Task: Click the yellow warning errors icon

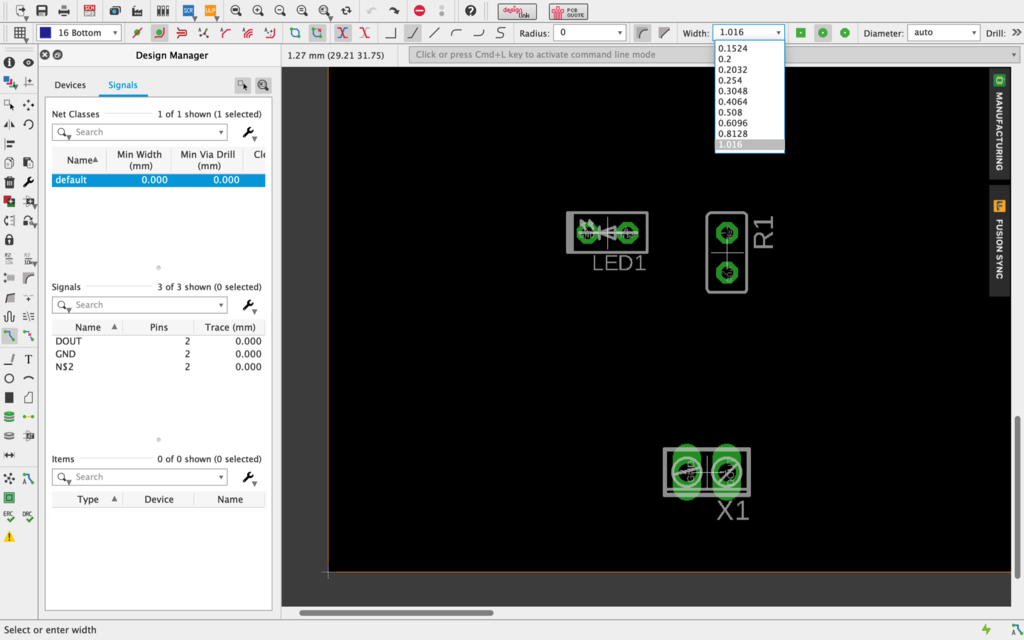Action: click(x=9, y=537)
